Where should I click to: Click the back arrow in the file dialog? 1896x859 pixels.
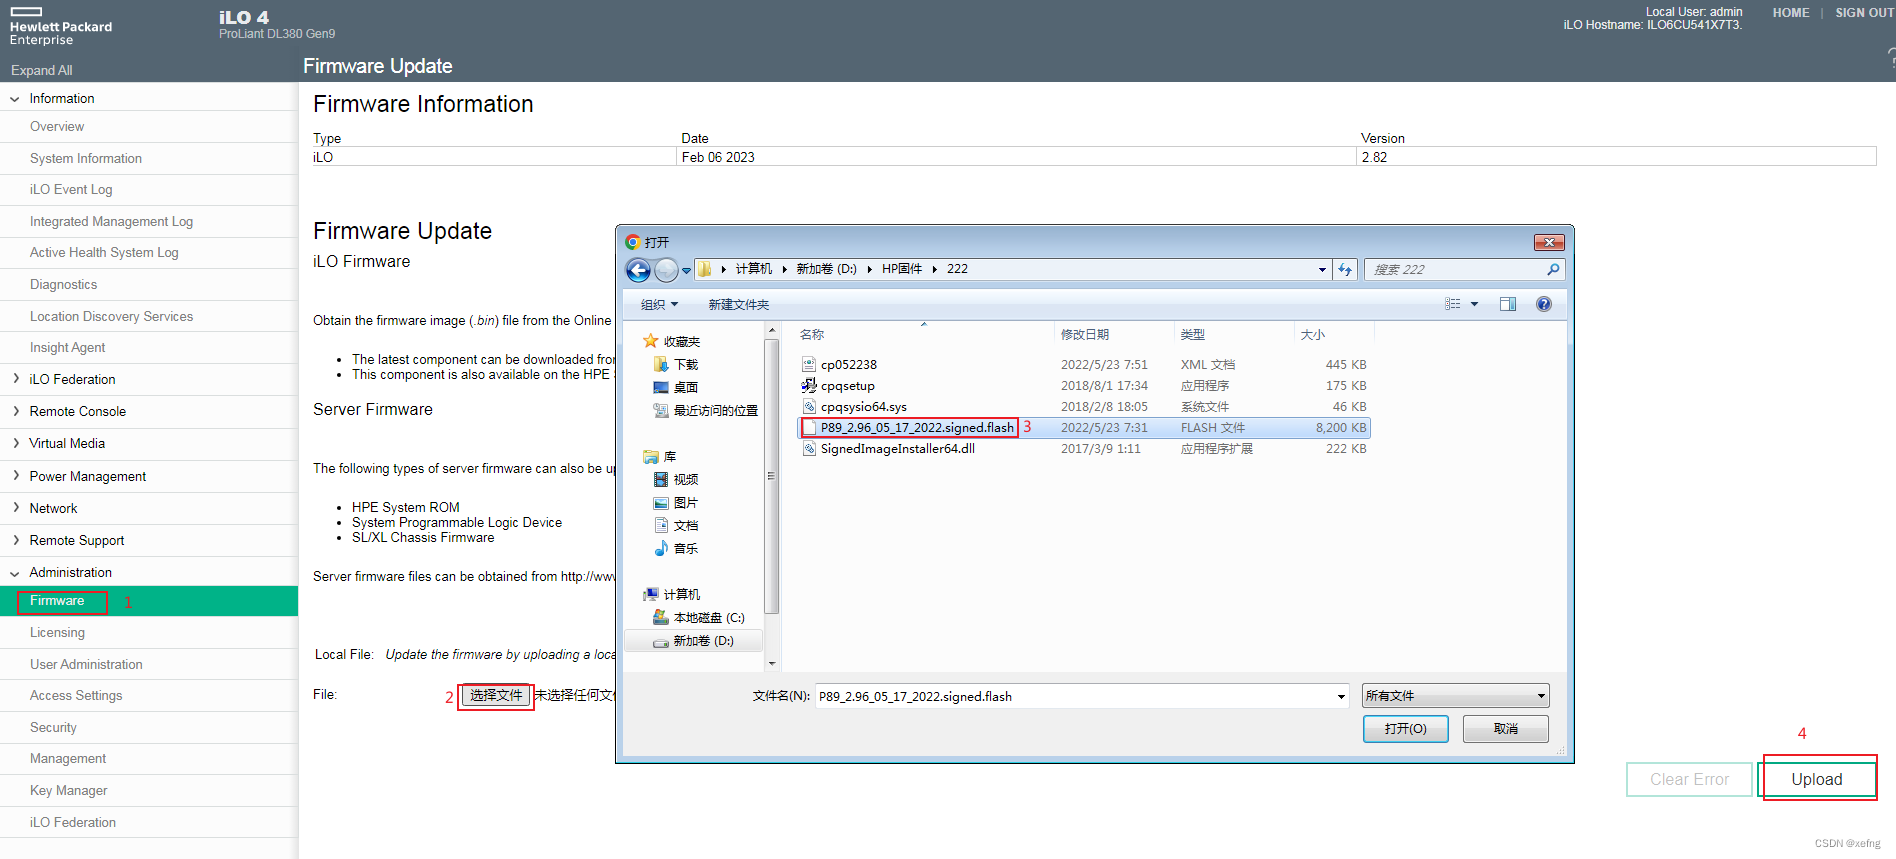point(638,270)
